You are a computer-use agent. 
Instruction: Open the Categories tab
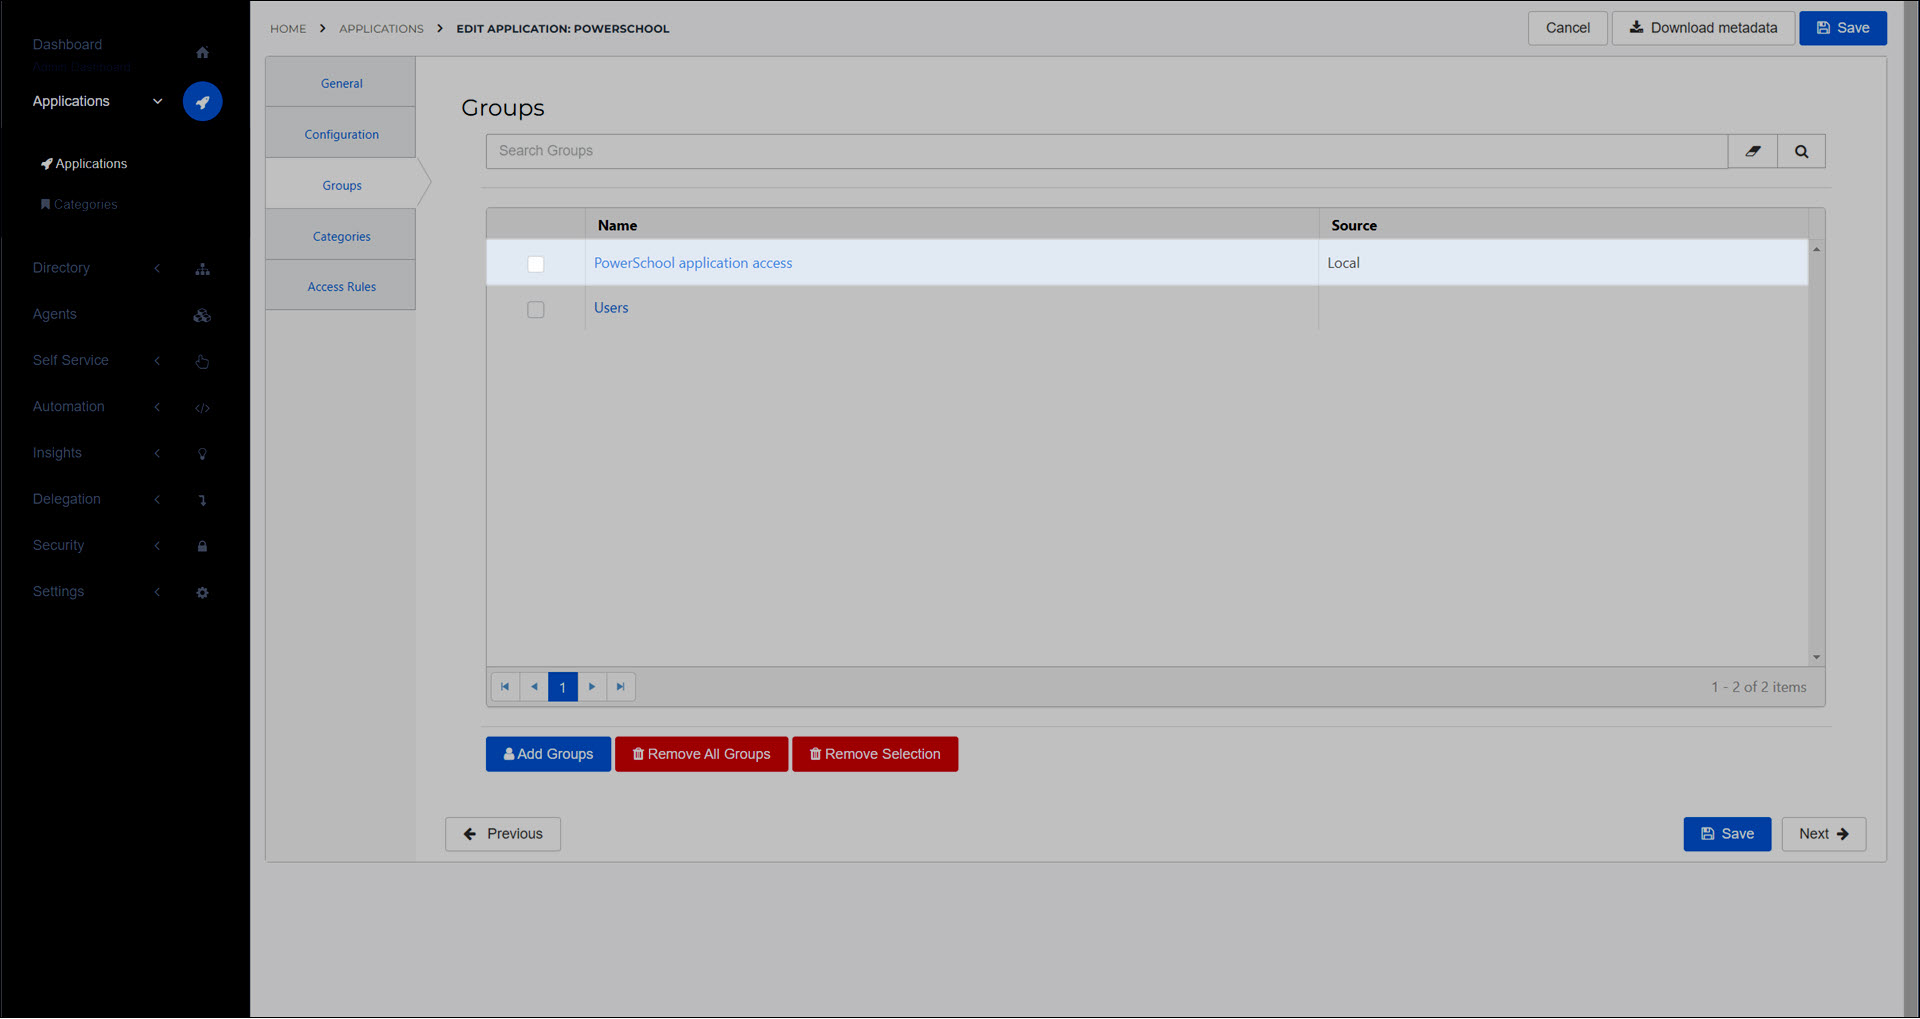tap(341, 236)
